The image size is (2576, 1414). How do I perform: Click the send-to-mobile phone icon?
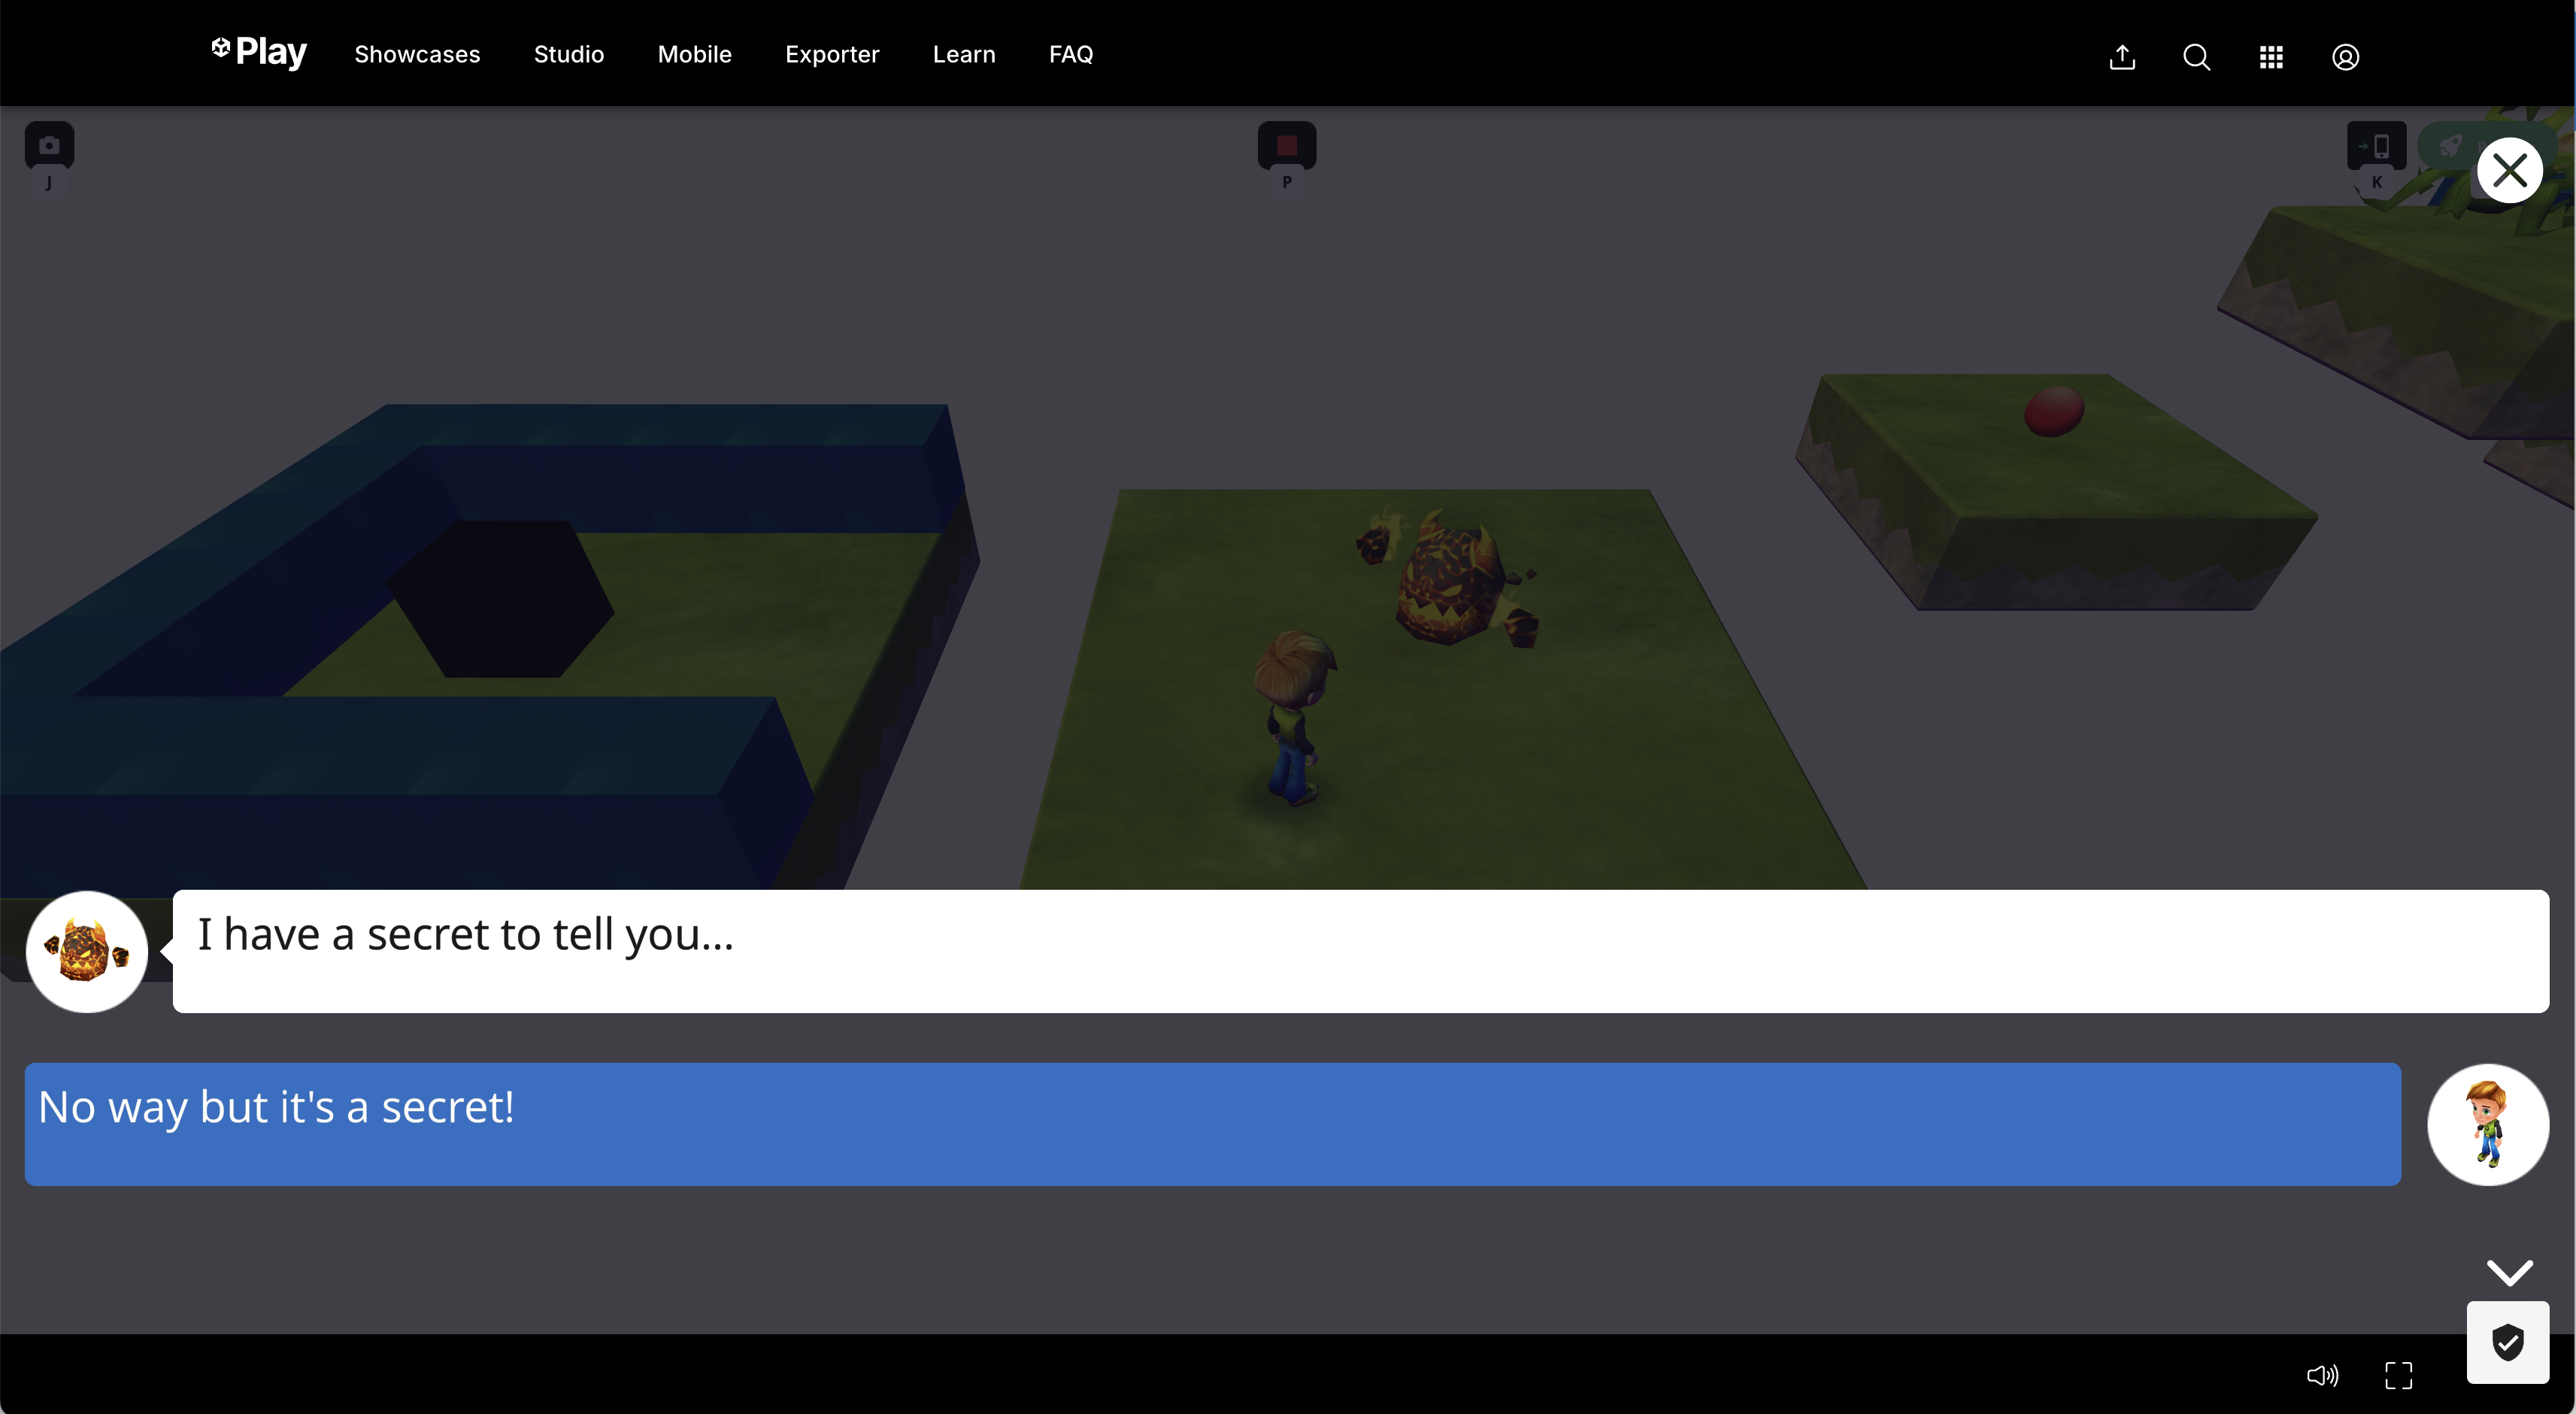pos(2376,146)
